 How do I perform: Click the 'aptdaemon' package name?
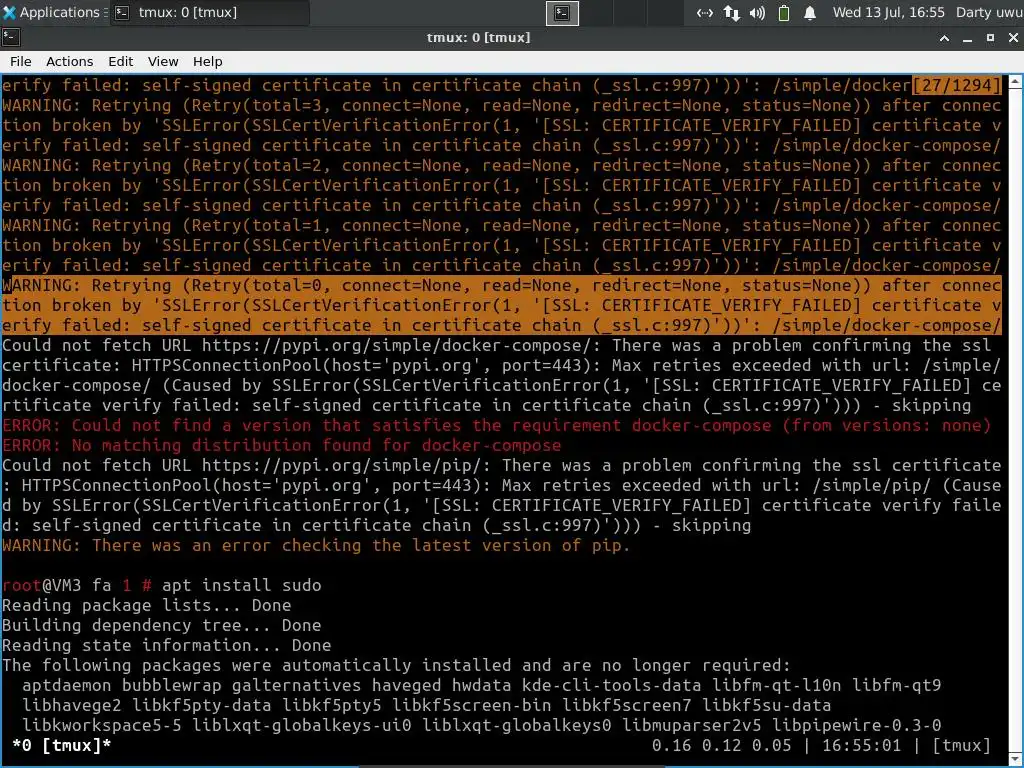pos(67,685)
